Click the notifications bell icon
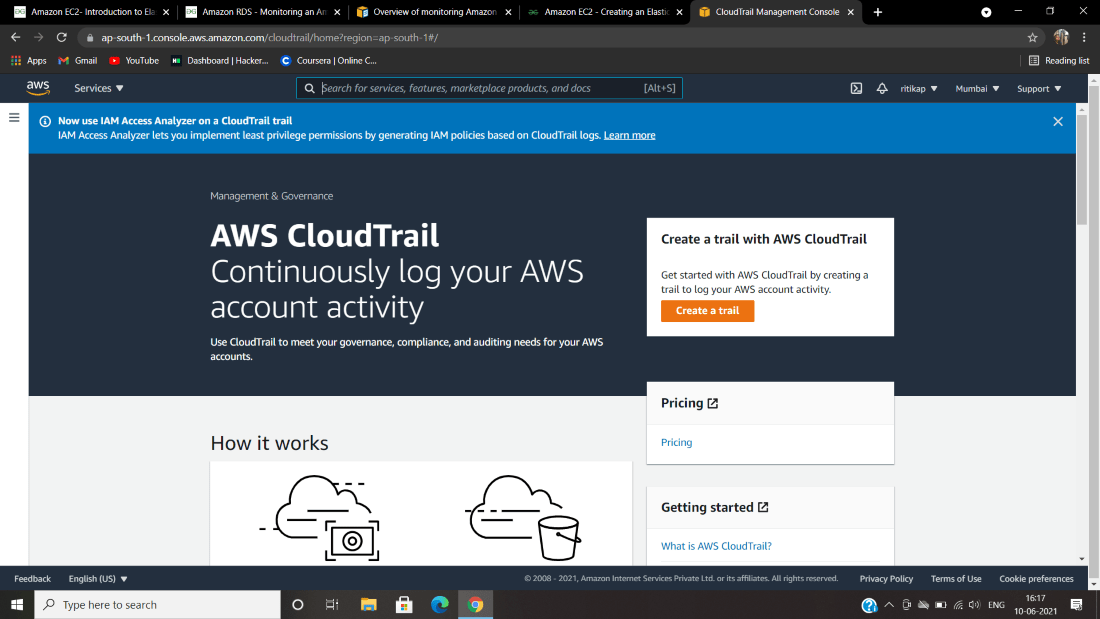Viewport: 1100px width, 619px height. tap(882, 88)
